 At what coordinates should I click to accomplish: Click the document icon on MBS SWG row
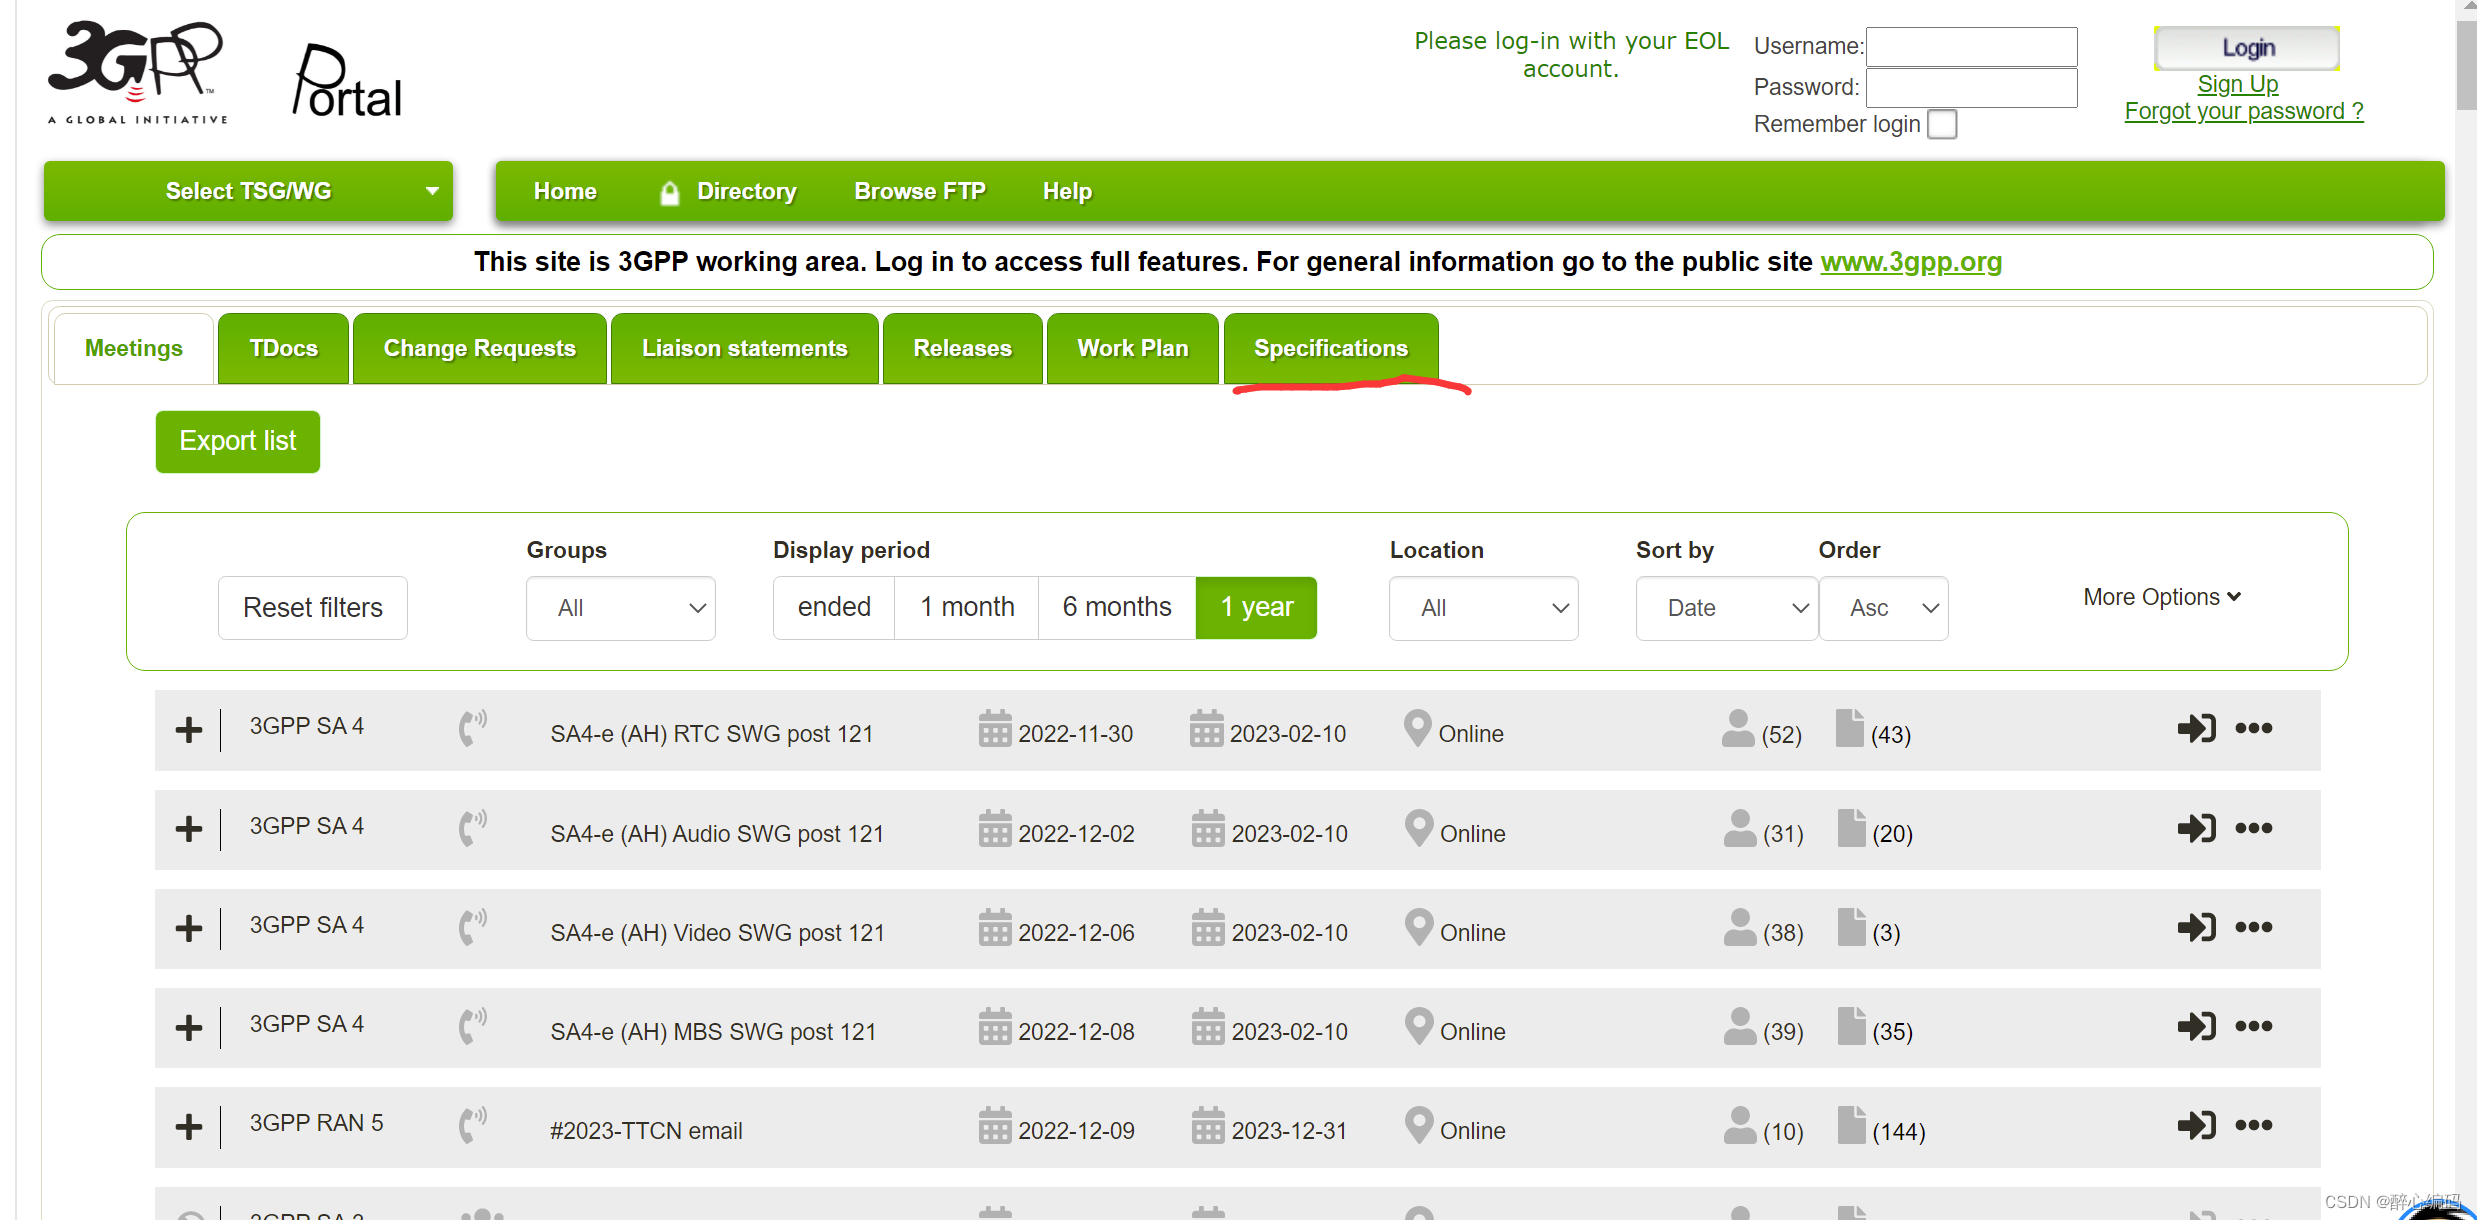click(1850, 1026)
